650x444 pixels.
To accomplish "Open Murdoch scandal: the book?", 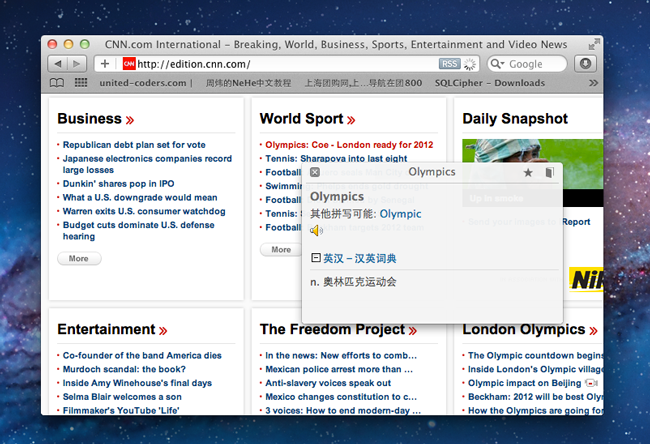I will point(124,369).
